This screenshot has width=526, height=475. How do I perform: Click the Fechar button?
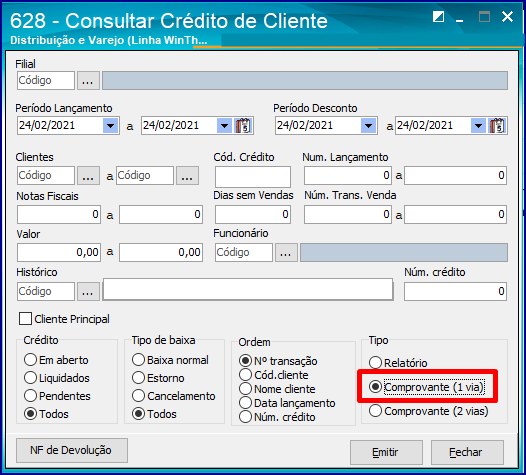[467, 453]
